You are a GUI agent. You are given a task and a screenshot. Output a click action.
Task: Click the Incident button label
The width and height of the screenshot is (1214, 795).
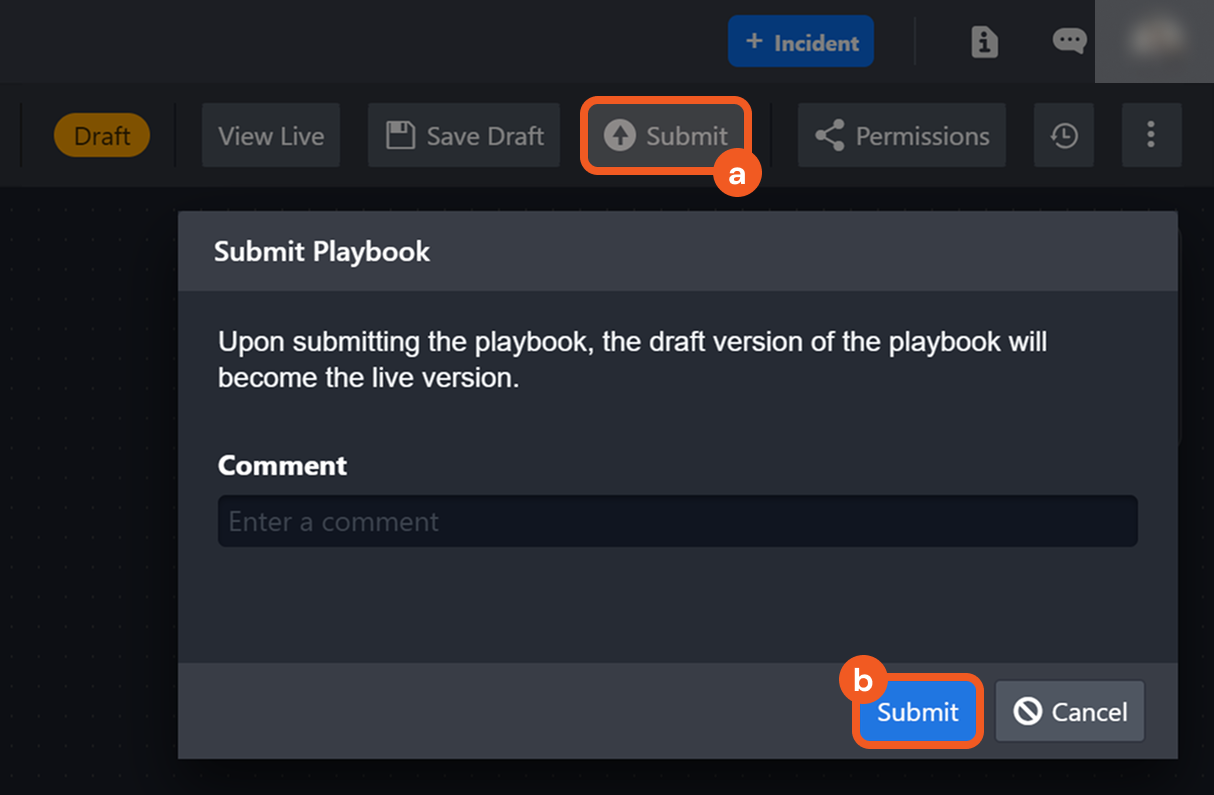pyautogui.click(x=816, y=43)
